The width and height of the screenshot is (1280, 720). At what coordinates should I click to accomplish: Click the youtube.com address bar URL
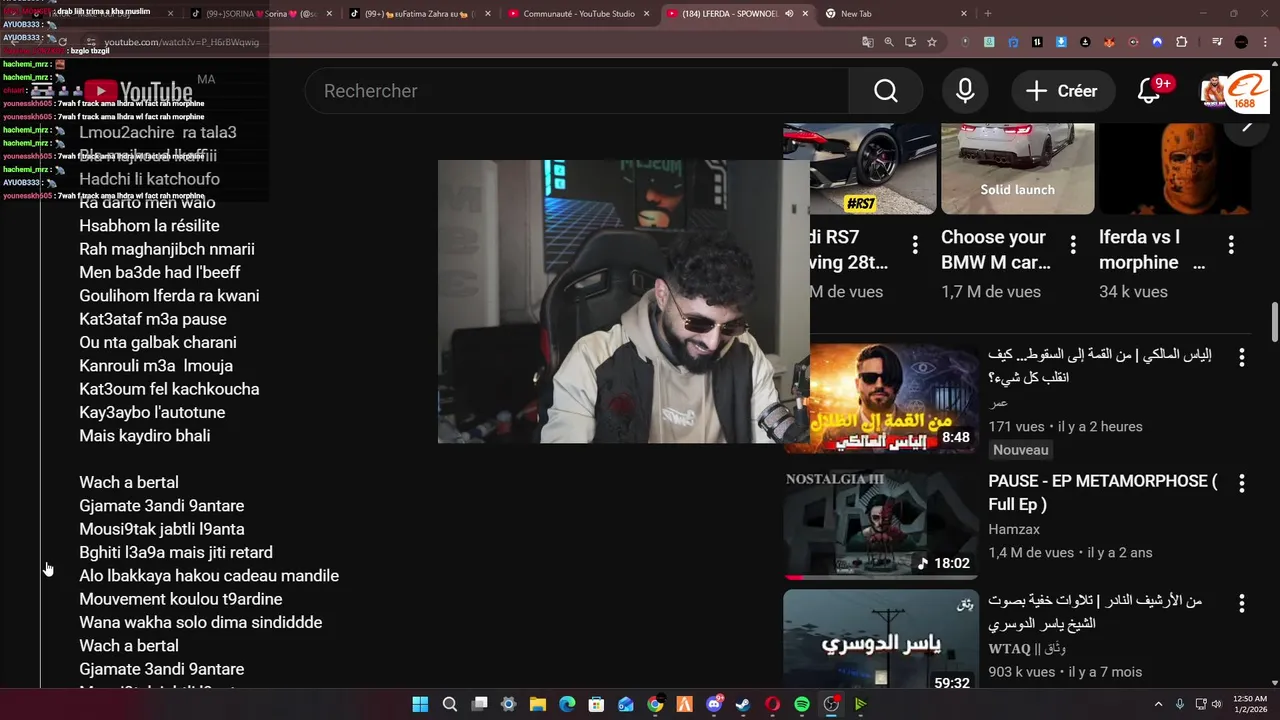(182, 42)
